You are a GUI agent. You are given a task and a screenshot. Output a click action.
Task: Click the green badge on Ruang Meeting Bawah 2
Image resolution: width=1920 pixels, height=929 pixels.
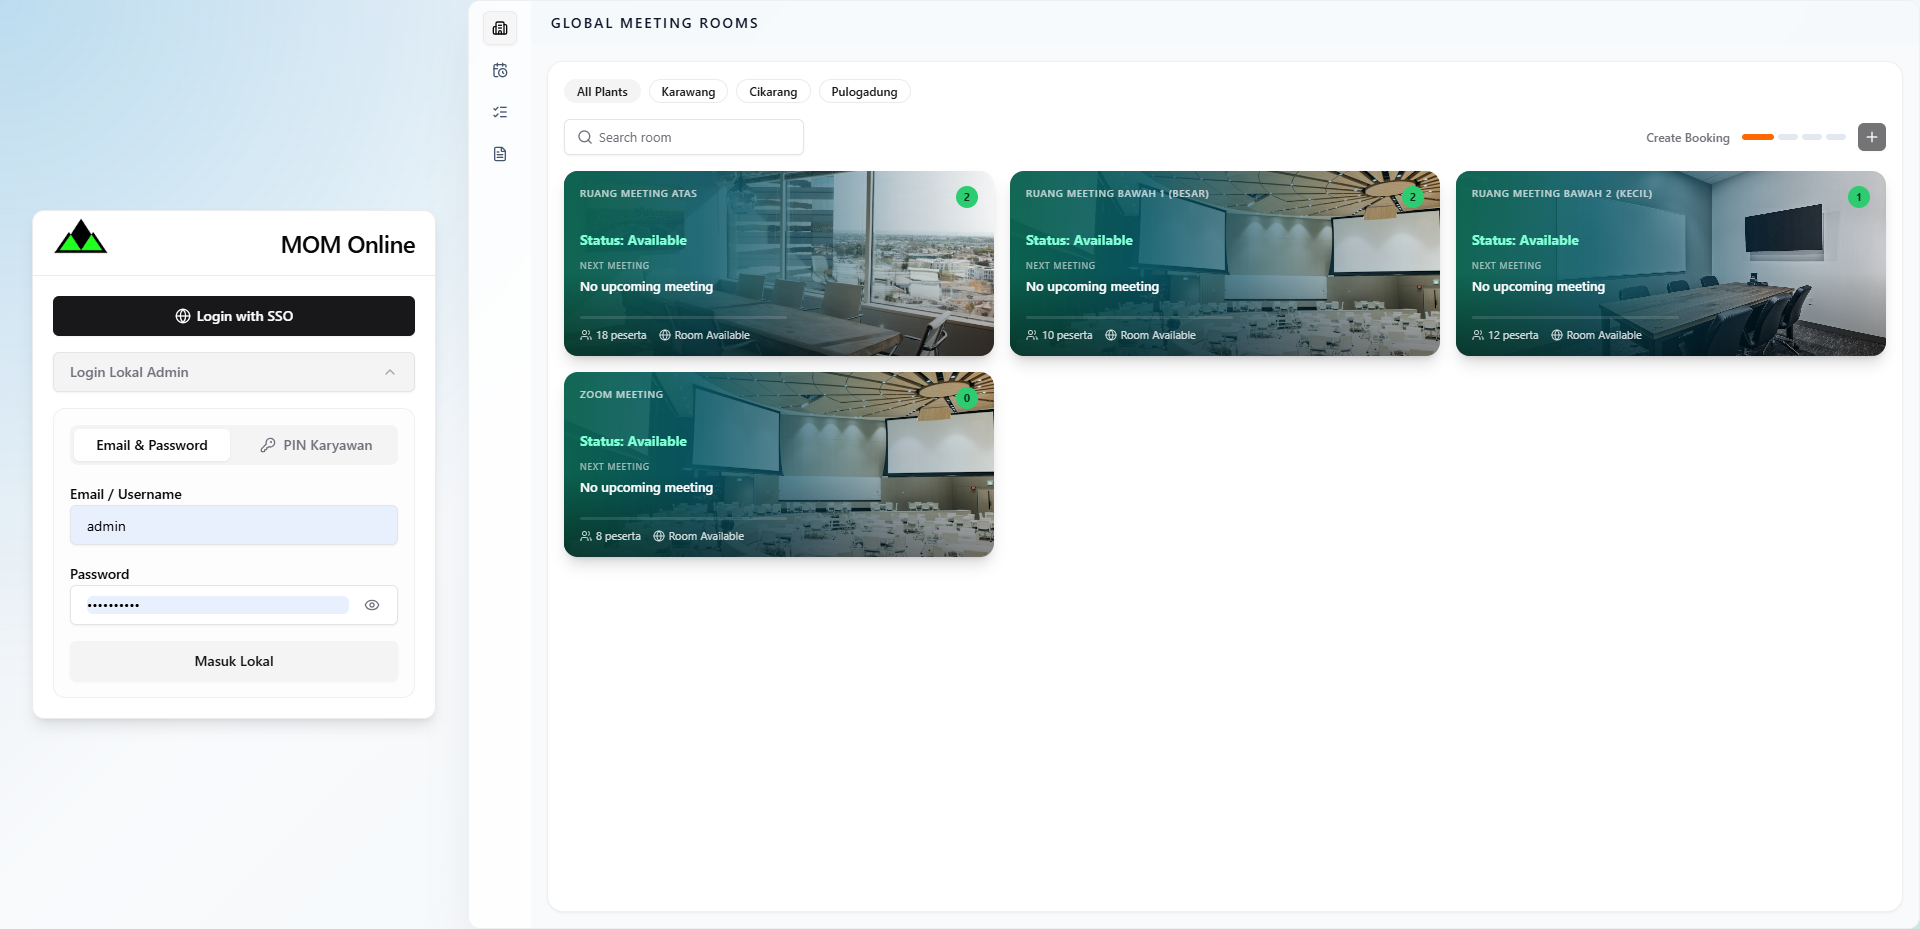click(1858, 197)
